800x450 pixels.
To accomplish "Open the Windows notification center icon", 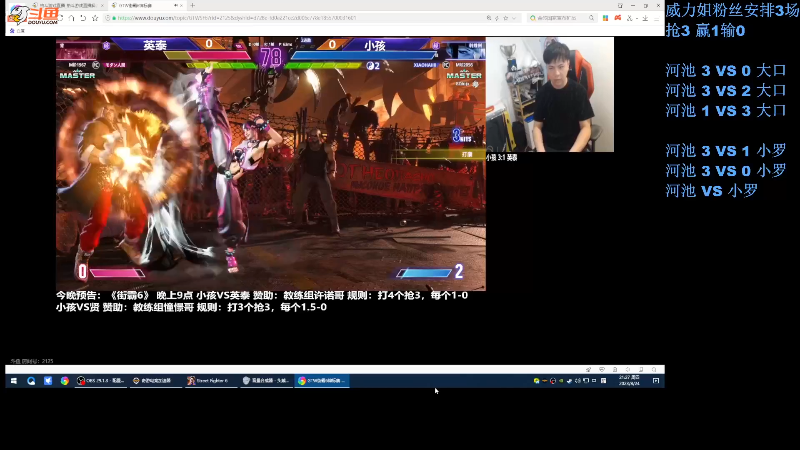I will tap(656, 381).
